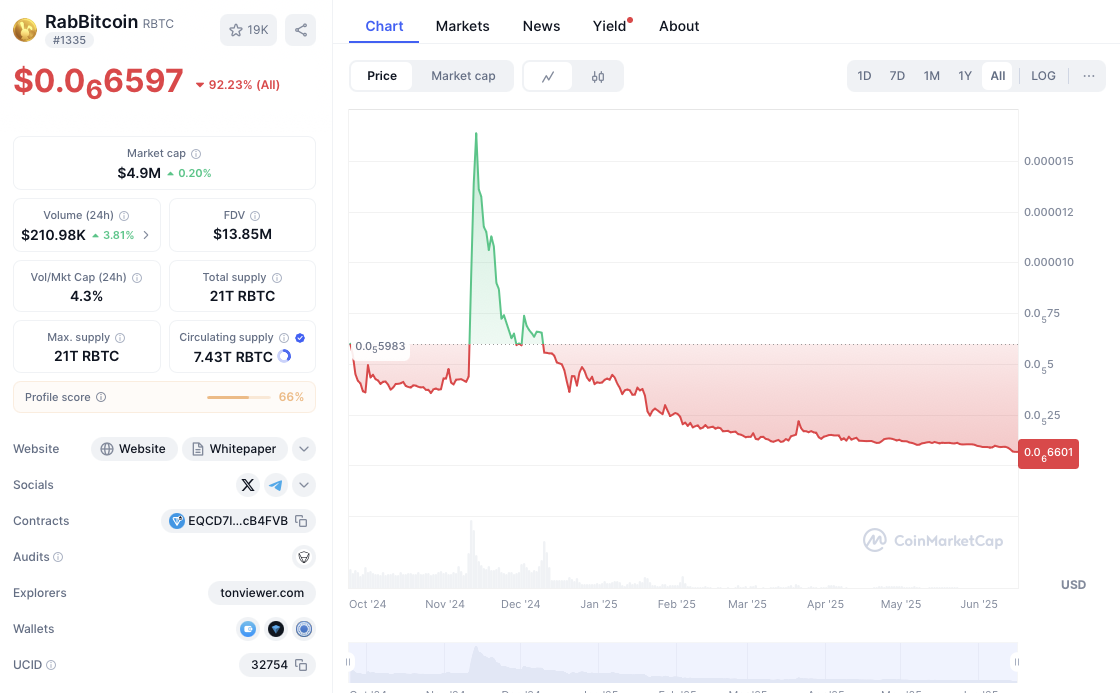Open the third circular wallet icon
This screenshot has height=693, width=1120.
[304, 629]
